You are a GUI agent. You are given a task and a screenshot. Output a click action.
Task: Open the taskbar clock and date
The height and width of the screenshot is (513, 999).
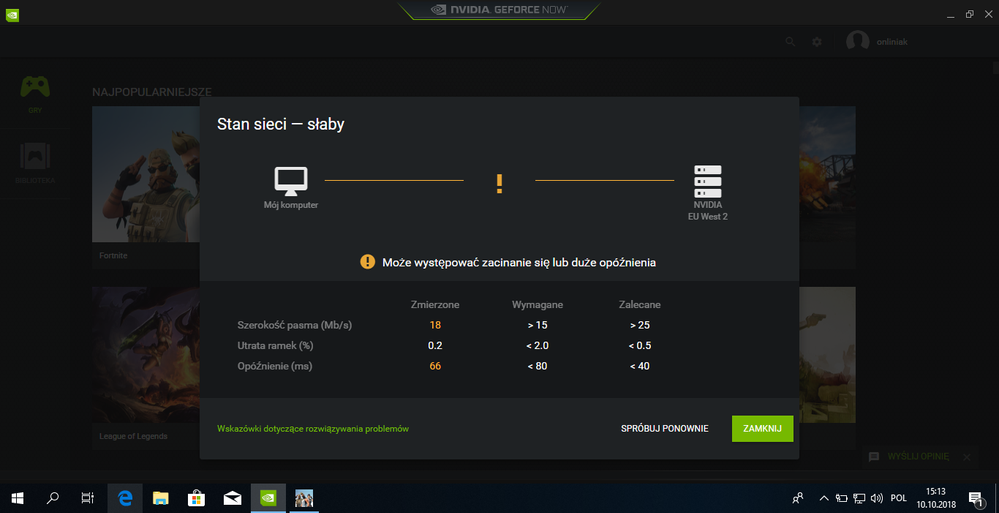coord(935,498)
